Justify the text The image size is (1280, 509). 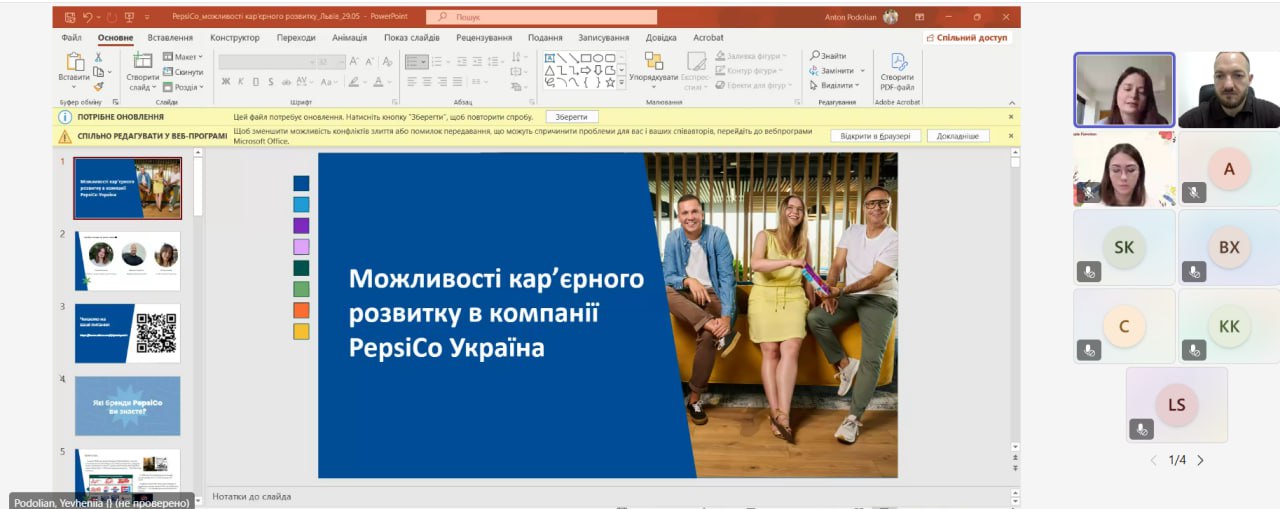(x=457, y=82)
